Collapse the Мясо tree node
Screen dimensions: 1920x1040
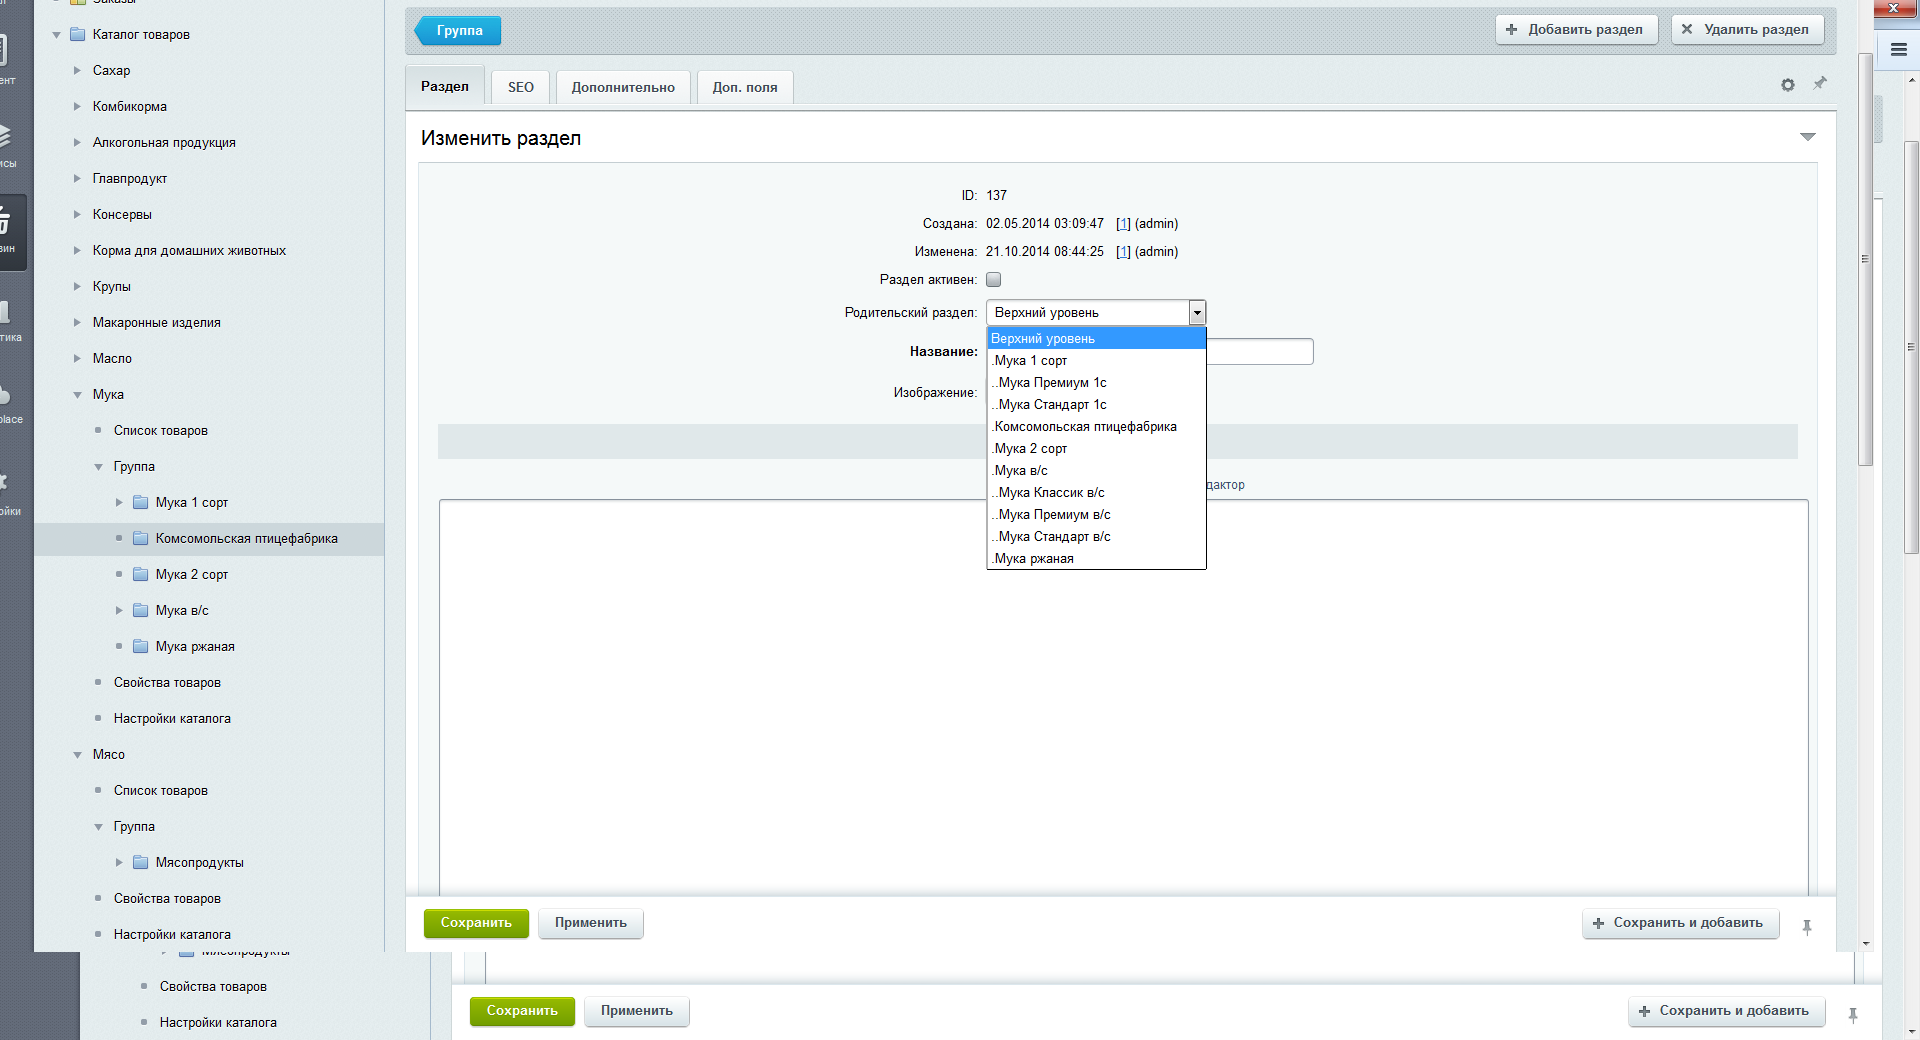coord(77,755)
